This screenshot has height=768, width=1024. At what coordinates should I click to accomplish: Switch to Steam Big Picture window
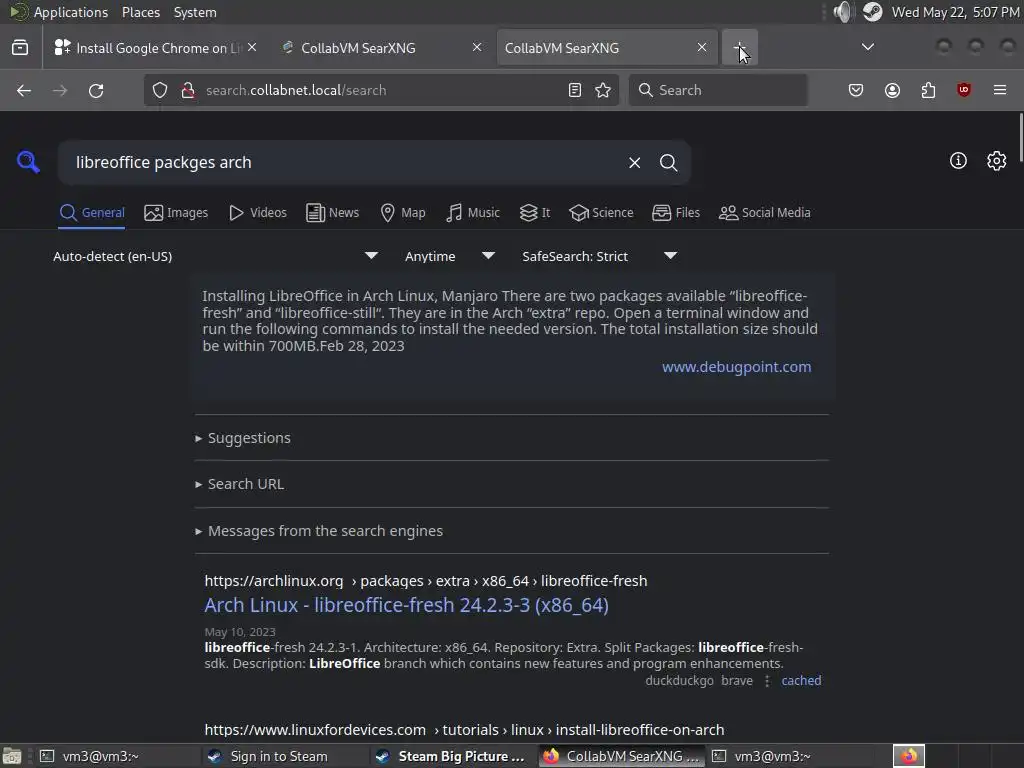451,756
